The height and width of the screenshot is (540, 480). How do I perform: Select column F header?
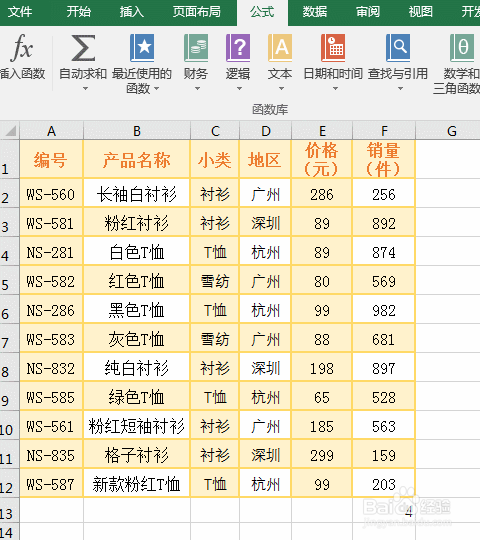(x=384, y=131)
